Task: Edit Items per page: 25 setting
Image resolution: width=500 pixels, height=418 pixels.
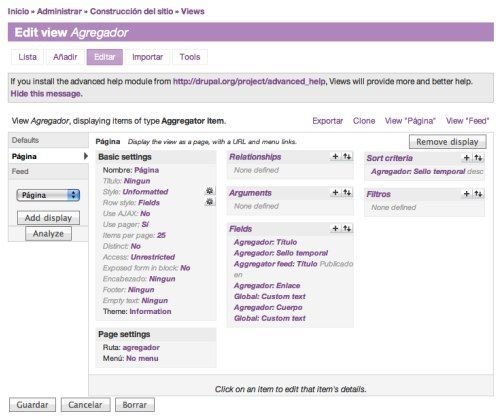Action: (161, 235)
